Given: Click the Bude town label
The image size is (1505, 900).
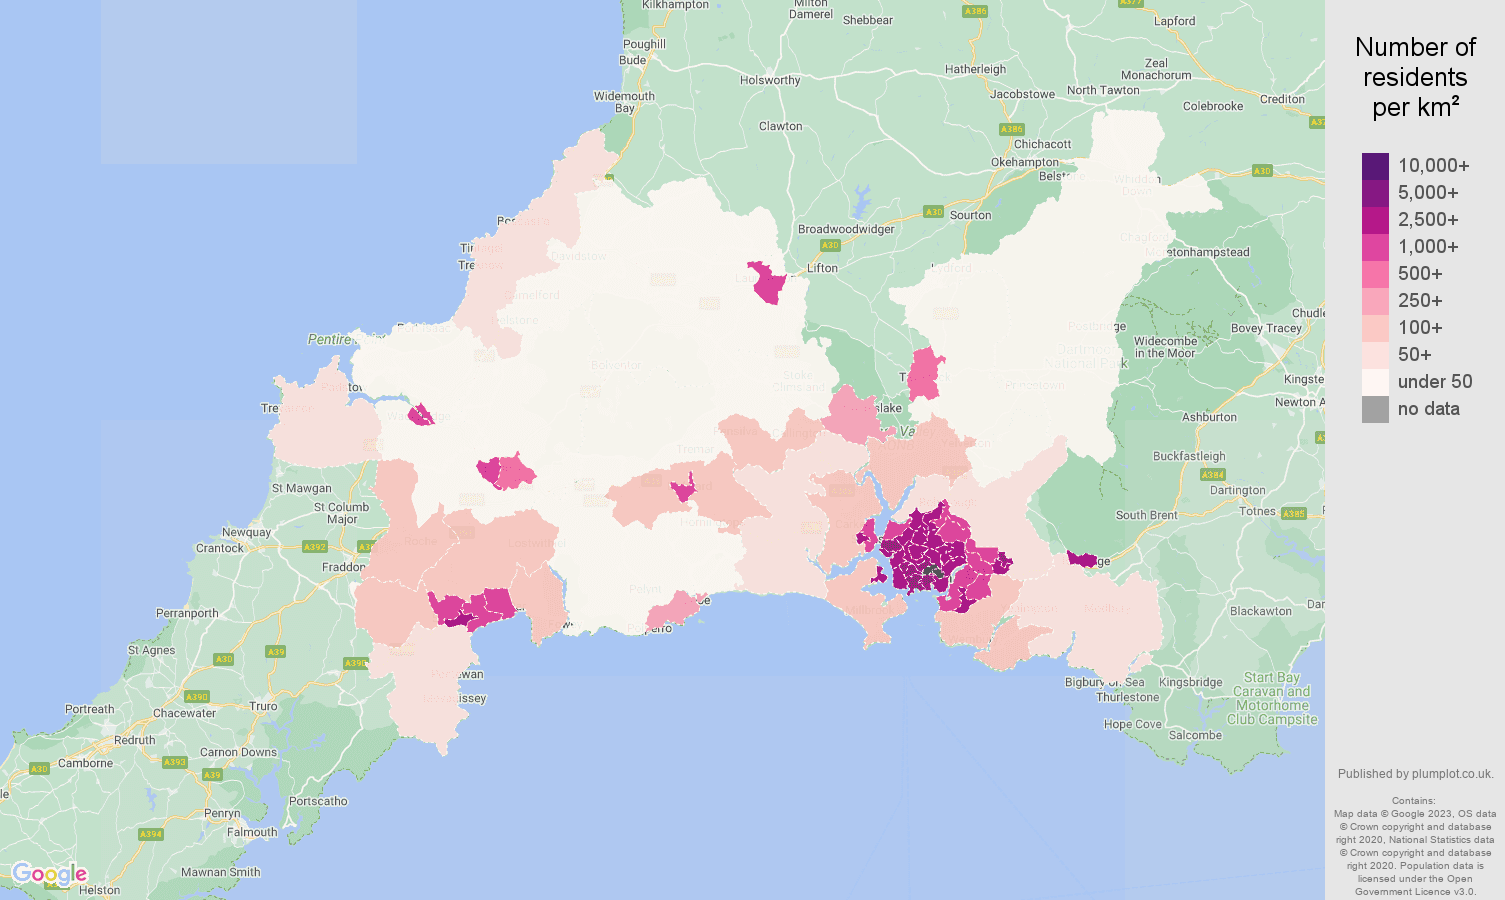Looking at the screenshot, I should click(x=632, y=60).
